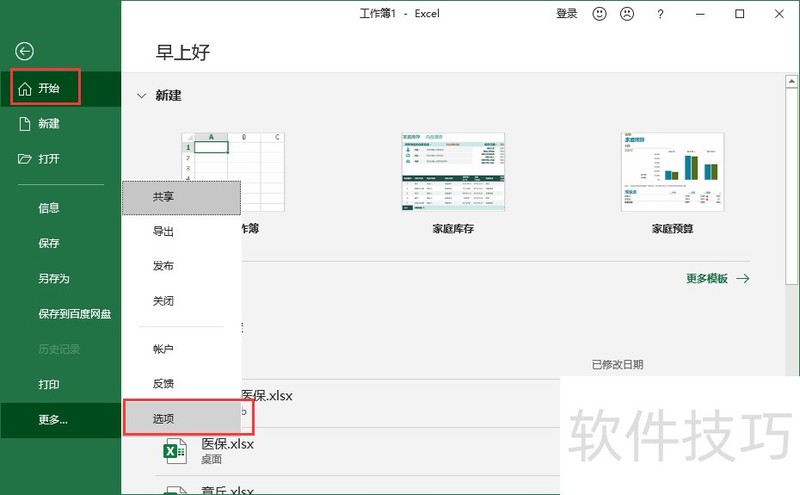Screen dimensions: 800x495
Task: Click the Excel file icon beside 医保.xlsx on 桌面
Action: click(174, 451)
